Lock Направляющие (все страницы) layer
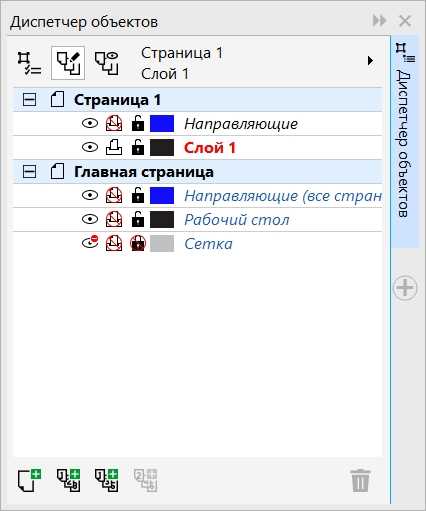The width and height of the screenshot is (426, 511). coord(138,195)
